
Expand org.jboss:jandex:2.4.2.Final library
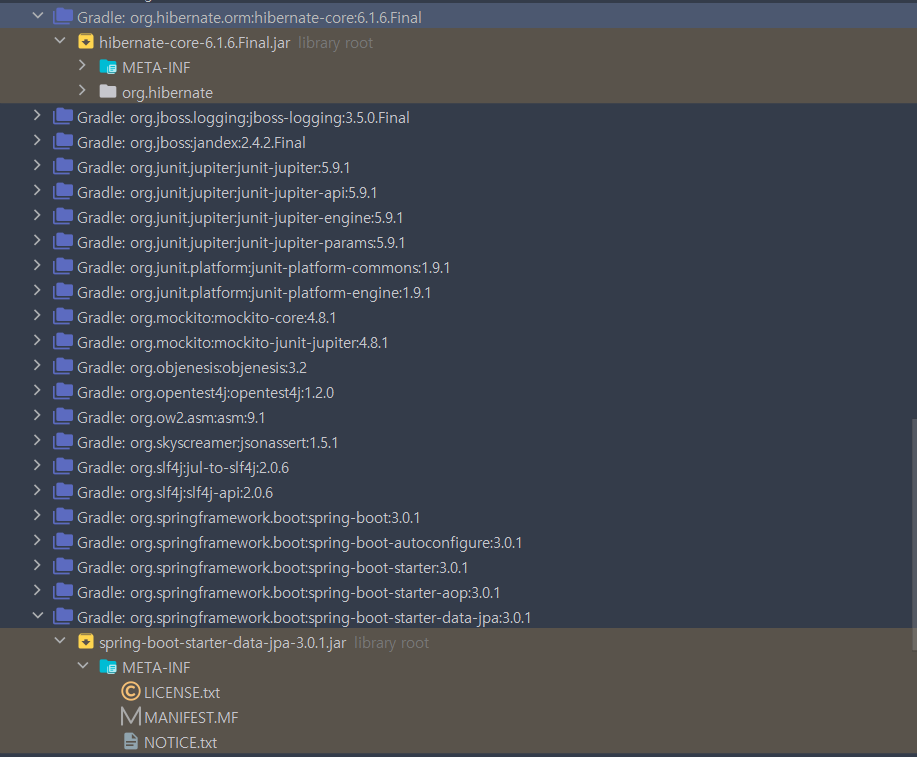click(x=37, y=140)
